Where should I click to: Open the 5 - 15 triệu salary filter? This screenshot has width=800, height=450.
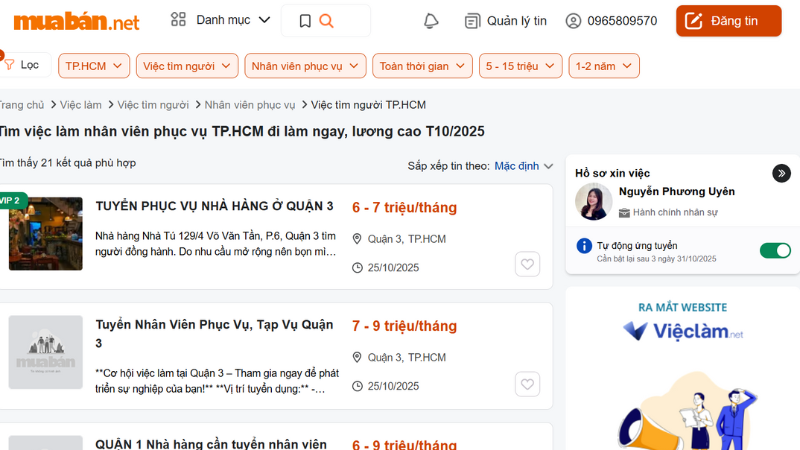click(520, 66)
